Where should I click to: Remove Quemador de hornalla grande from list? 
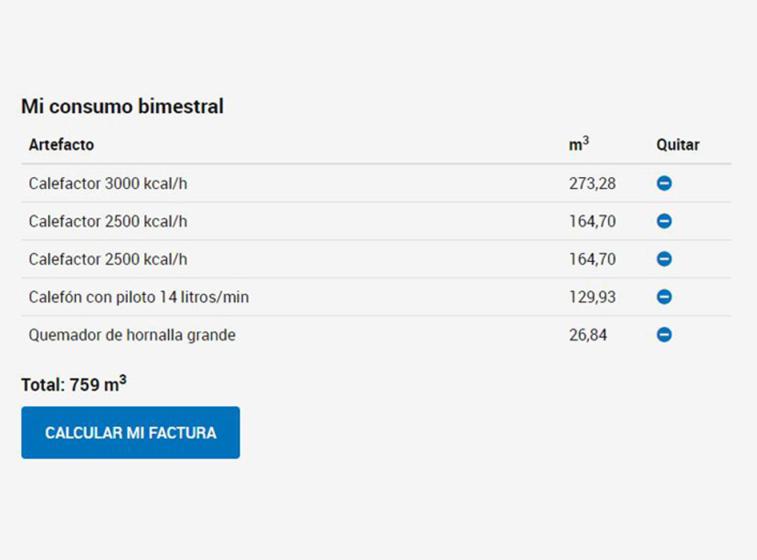(x=664, y=335)
